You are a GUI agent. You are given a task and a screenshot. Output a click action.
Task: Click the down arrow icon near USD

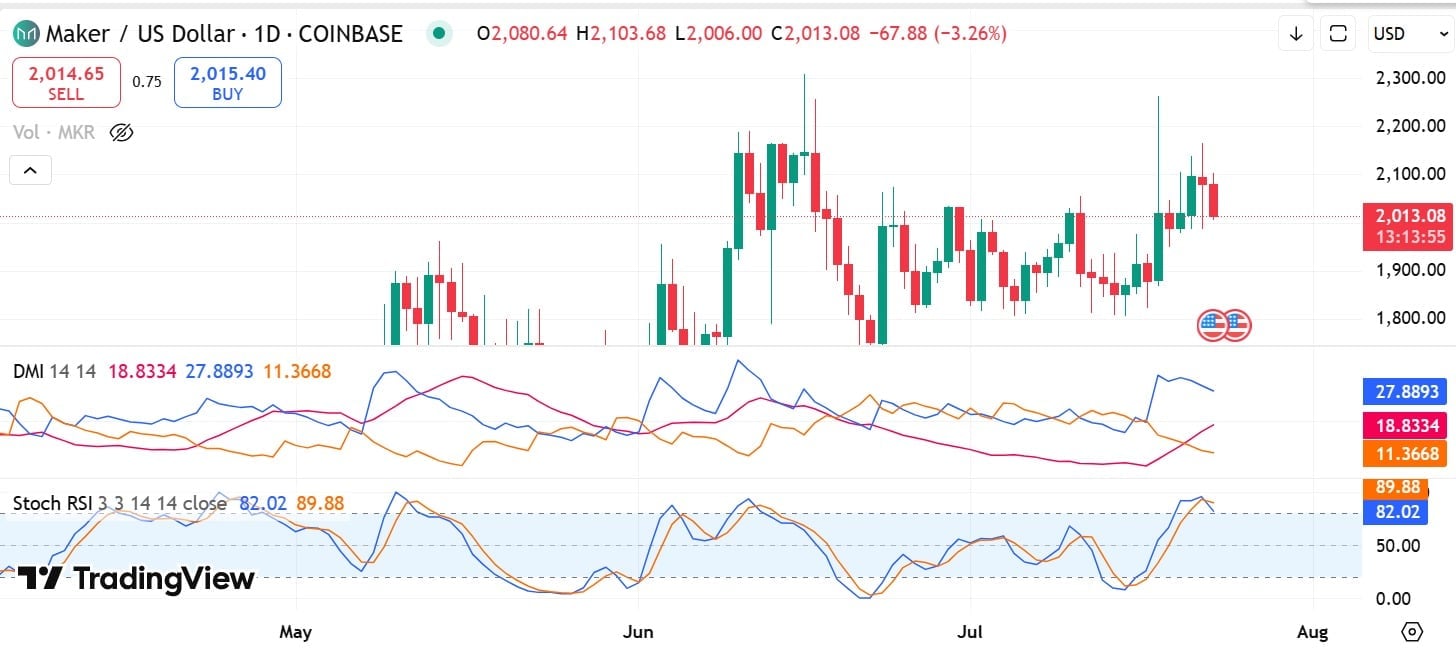tap(1297, 34)
